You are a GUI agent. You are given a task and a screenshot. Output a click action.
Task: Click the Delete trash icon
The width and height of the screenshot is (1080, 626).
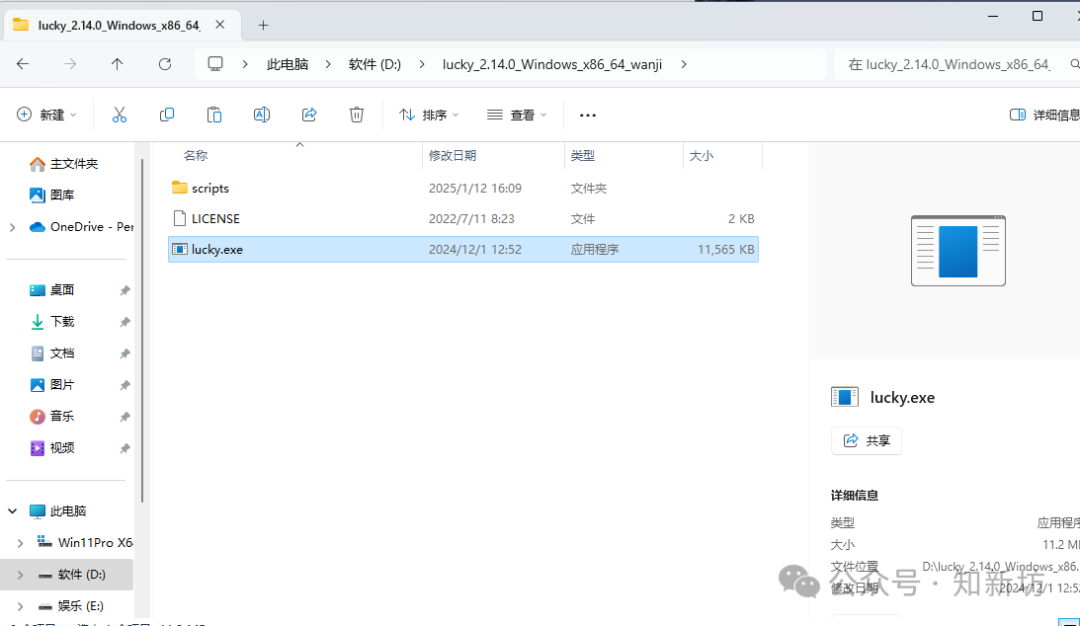pos(356,115)
